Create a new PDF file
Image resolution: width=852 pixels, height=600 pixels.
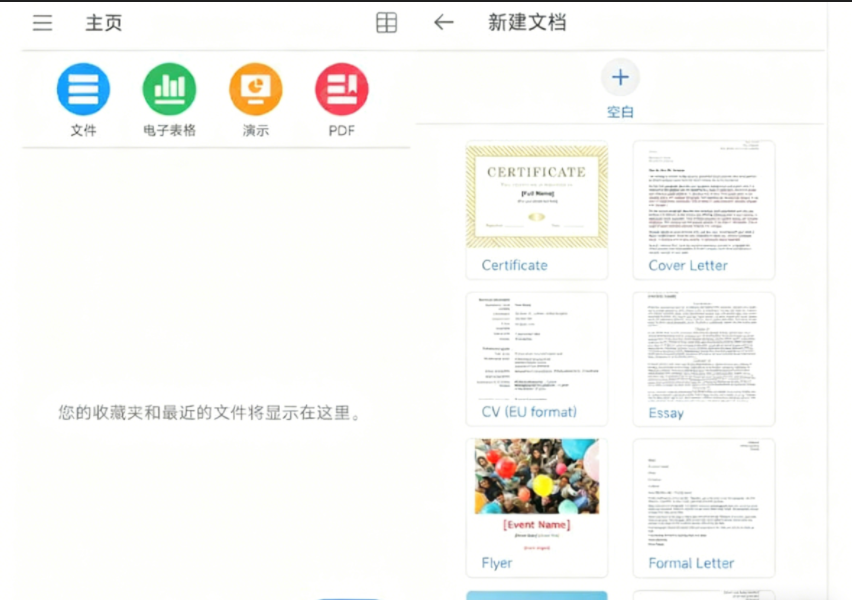pos(341,90)
